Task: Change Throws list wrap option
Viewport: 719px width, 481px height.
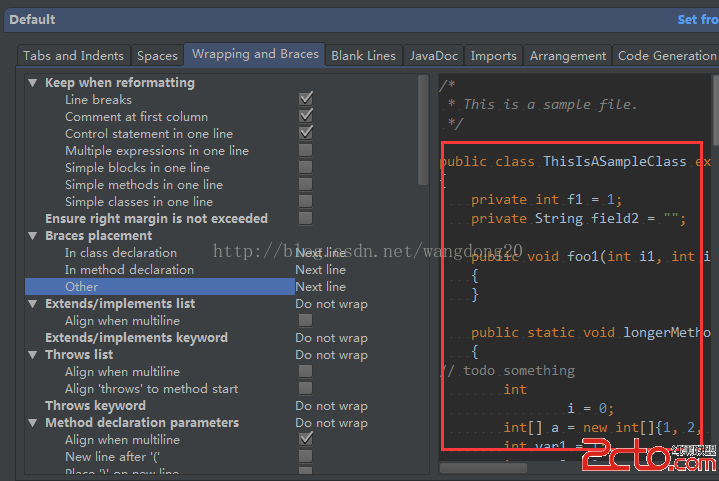Action: click(332, 355)
